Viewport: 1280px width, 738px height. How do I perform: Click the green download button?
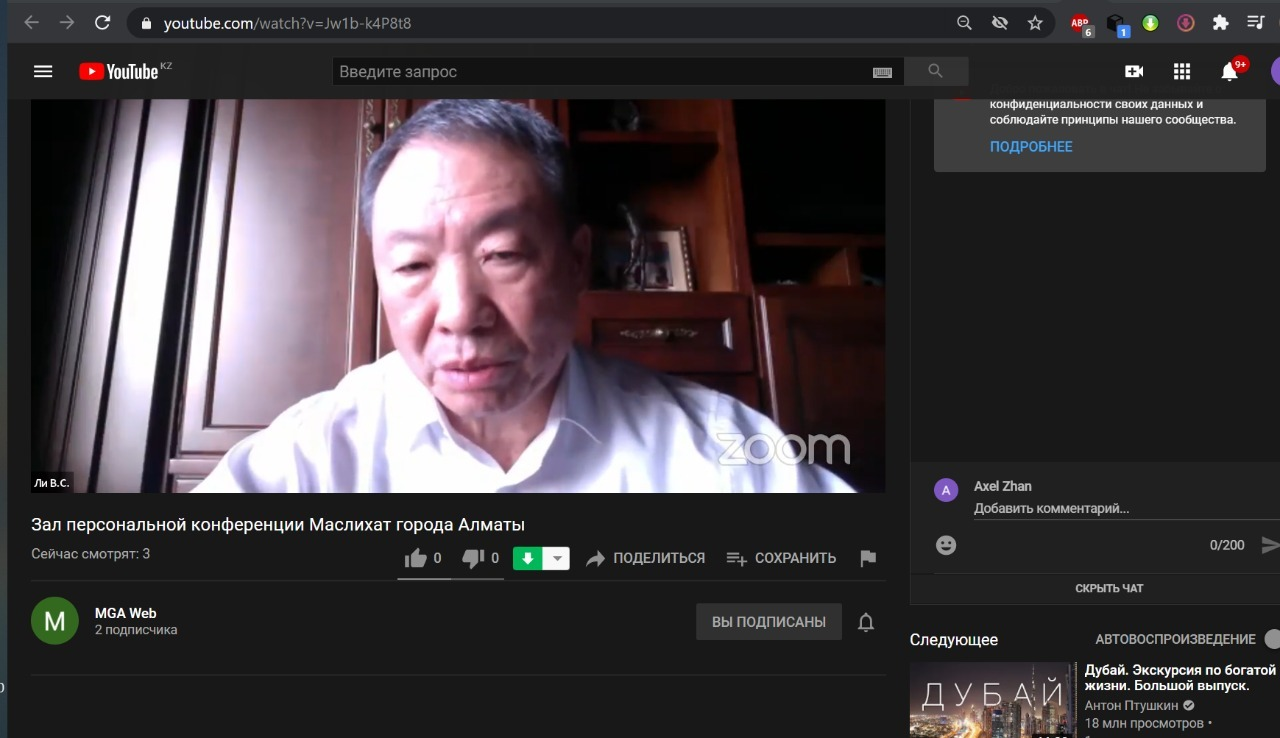527,559
